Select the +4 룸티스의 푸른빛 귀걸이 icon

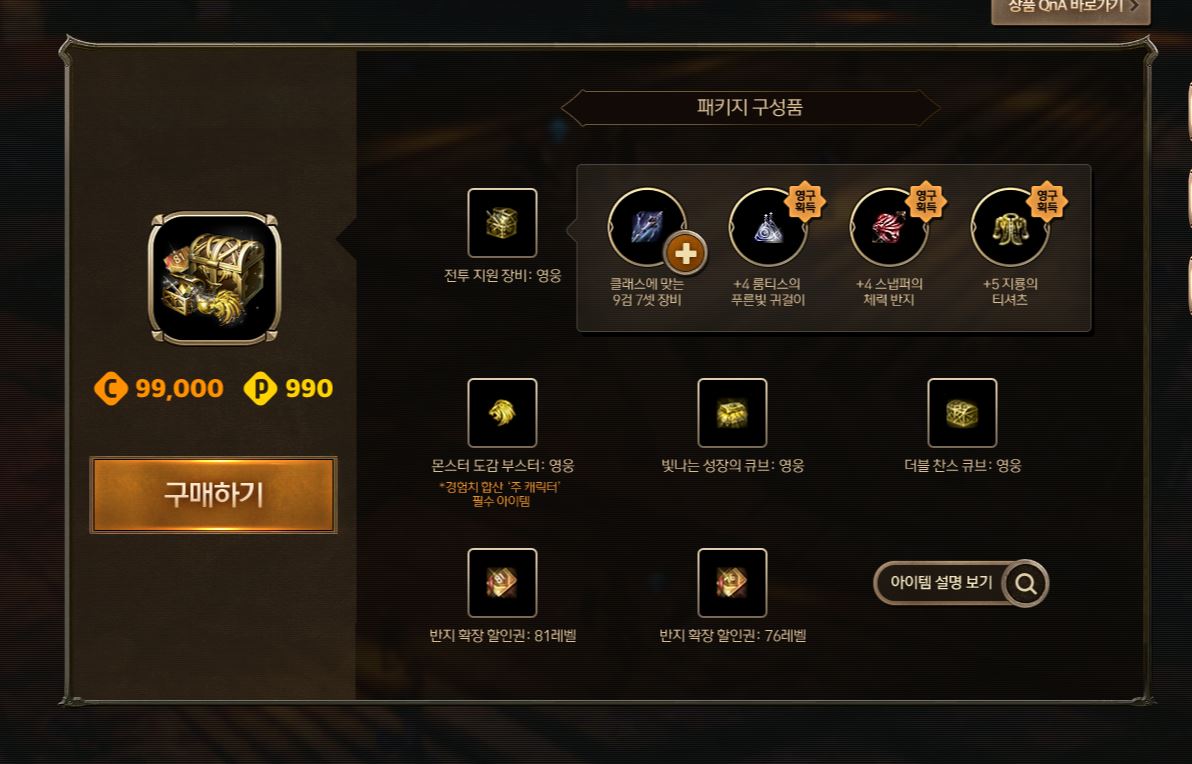click(768, 227)
